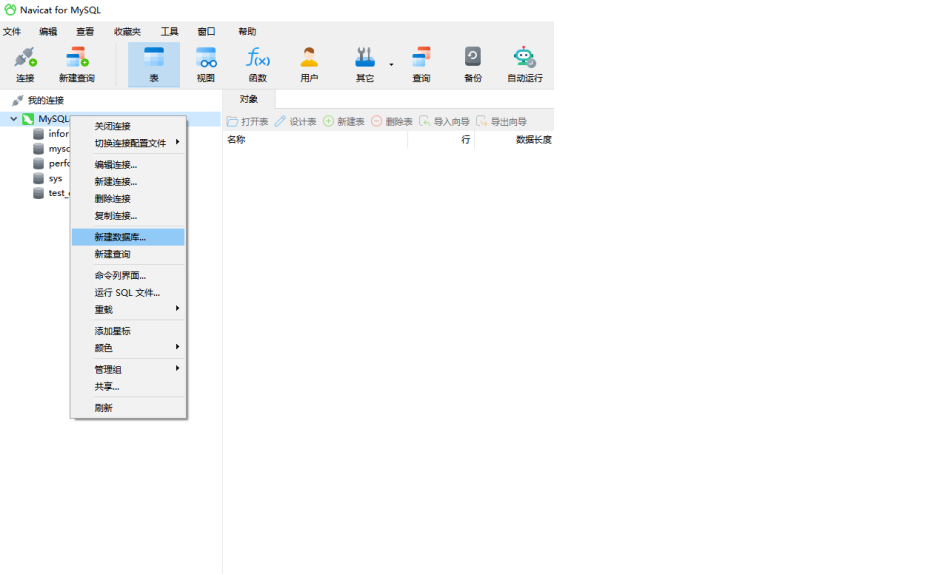Click the 导入向导 button

coord(444,121)
